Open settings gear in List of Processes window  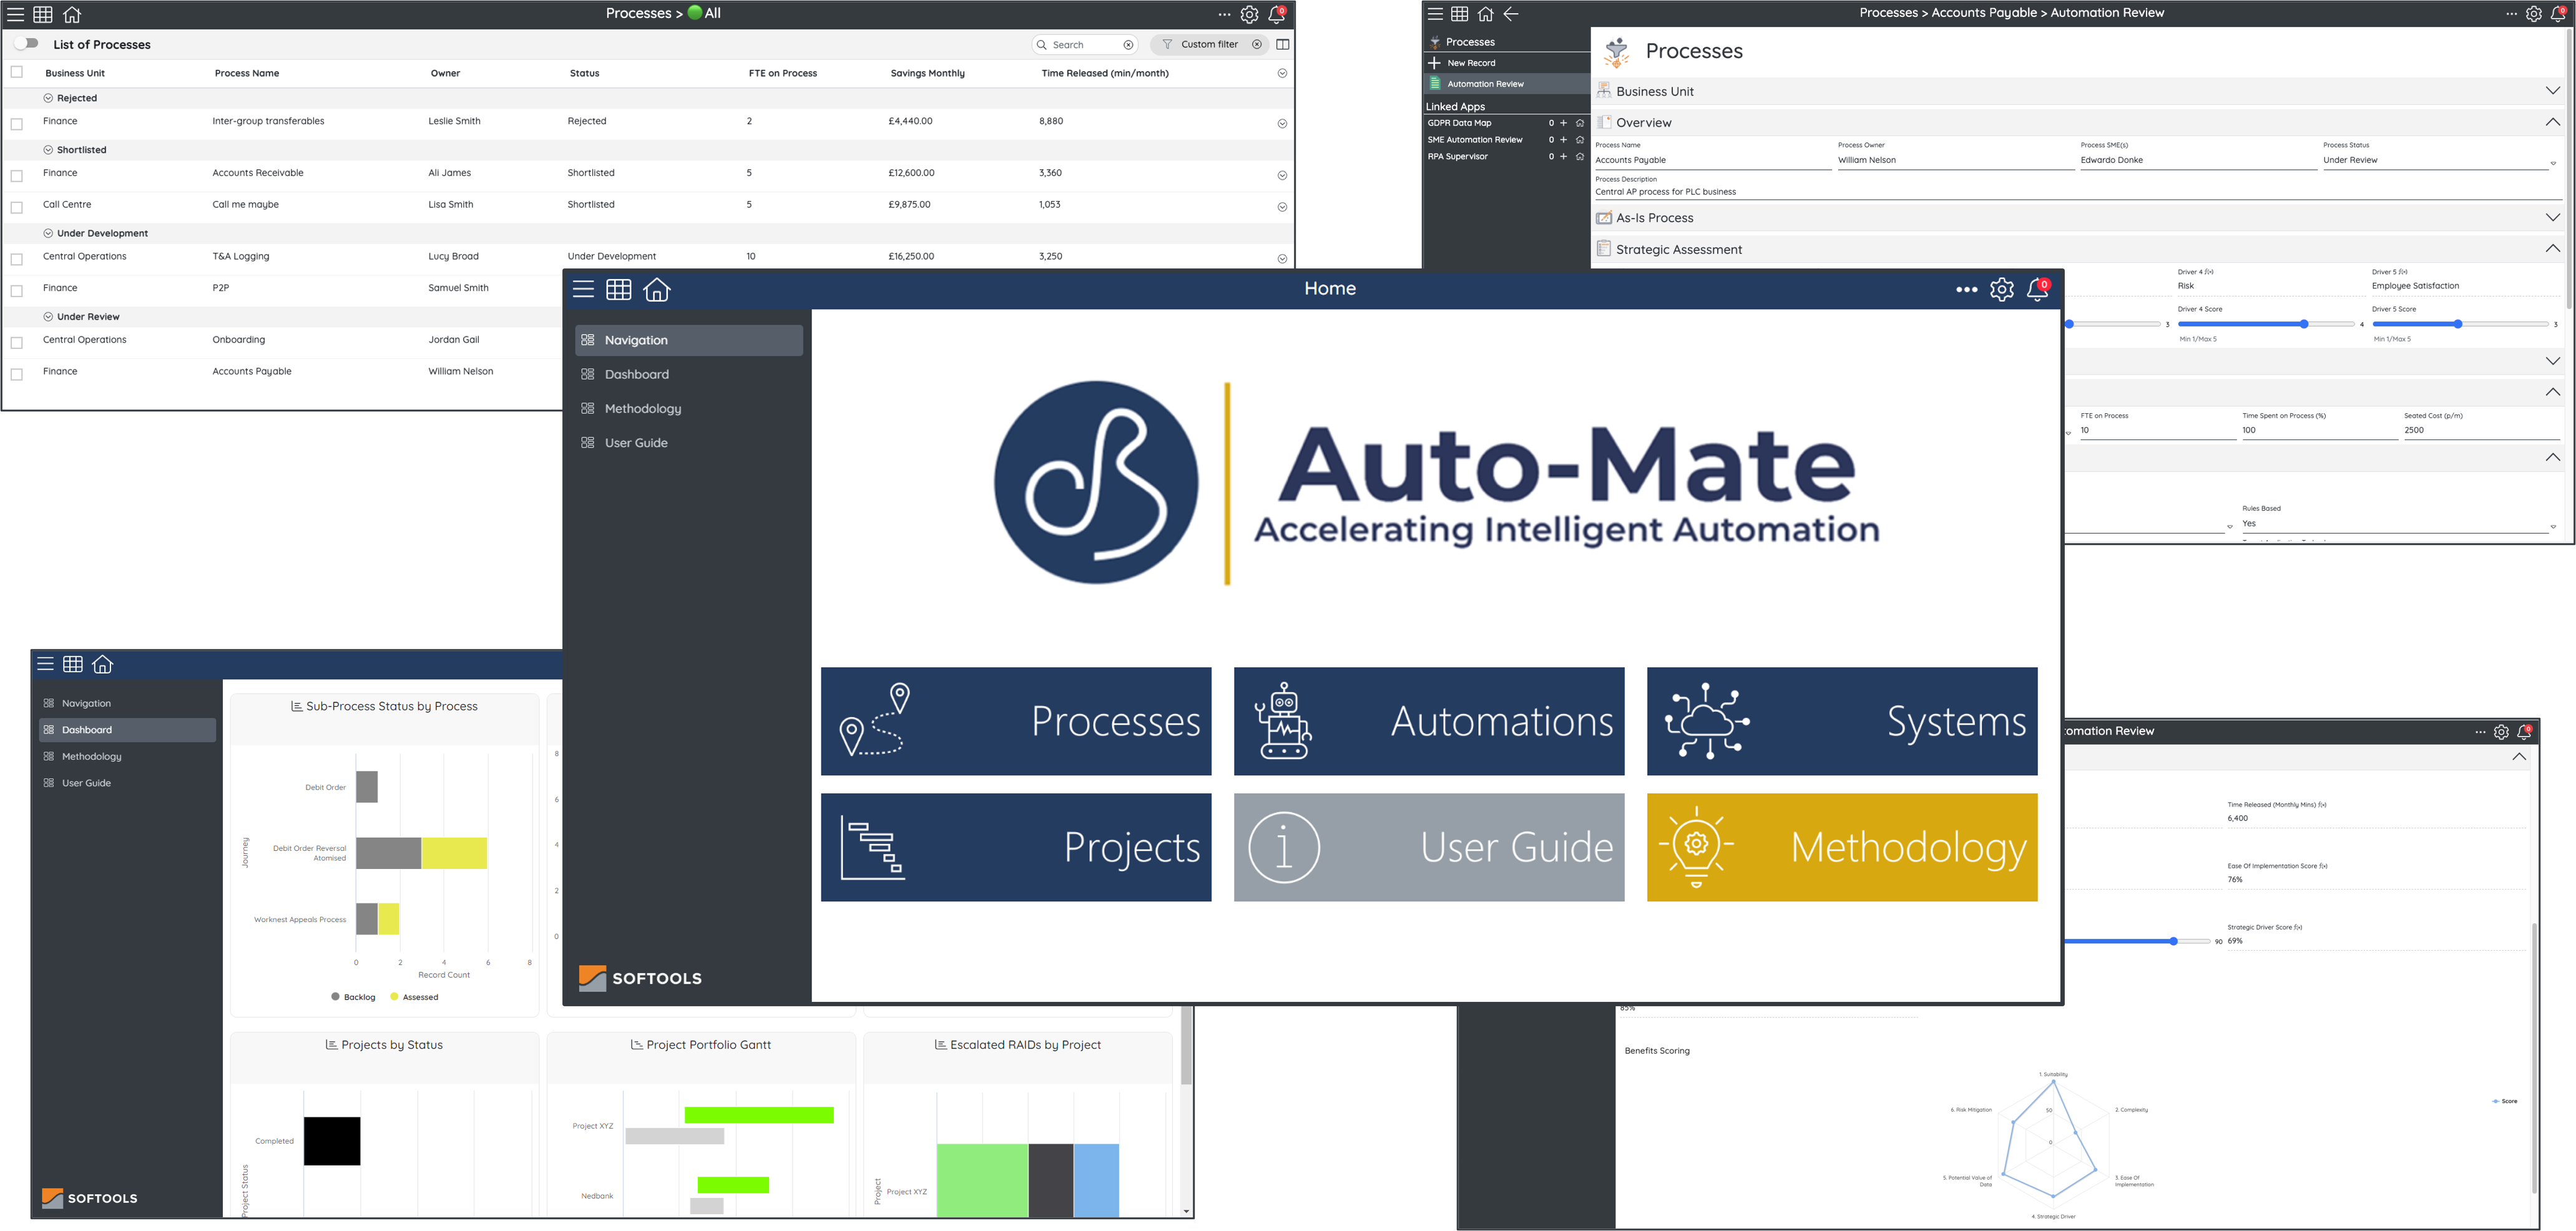click(1249, 14)
